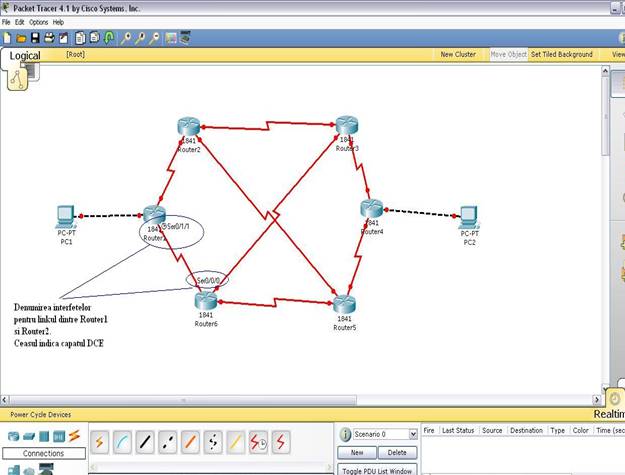
Task: Select Router5 on the canvas
Action: (x=344, y=304)
